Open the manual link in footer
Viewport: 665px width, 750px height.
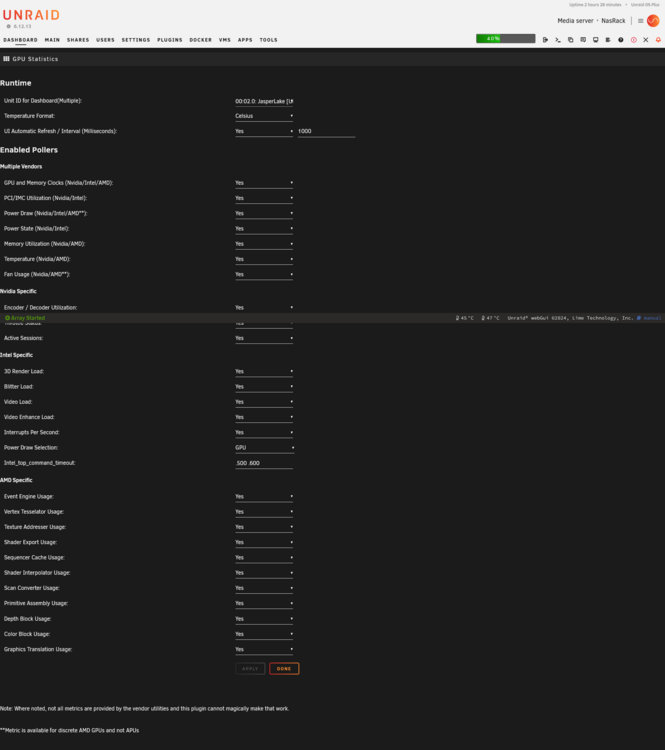649,318
